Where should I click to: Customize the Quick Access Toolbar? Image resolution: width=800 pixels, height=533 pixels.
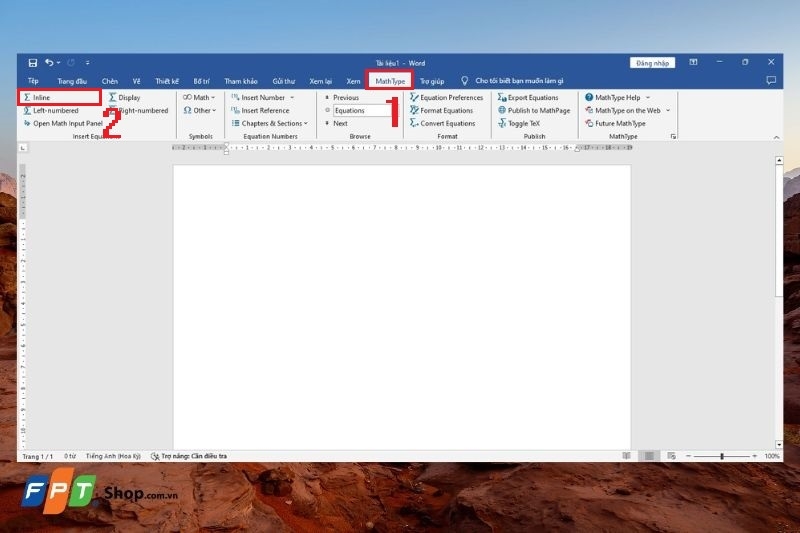point(88,63)
